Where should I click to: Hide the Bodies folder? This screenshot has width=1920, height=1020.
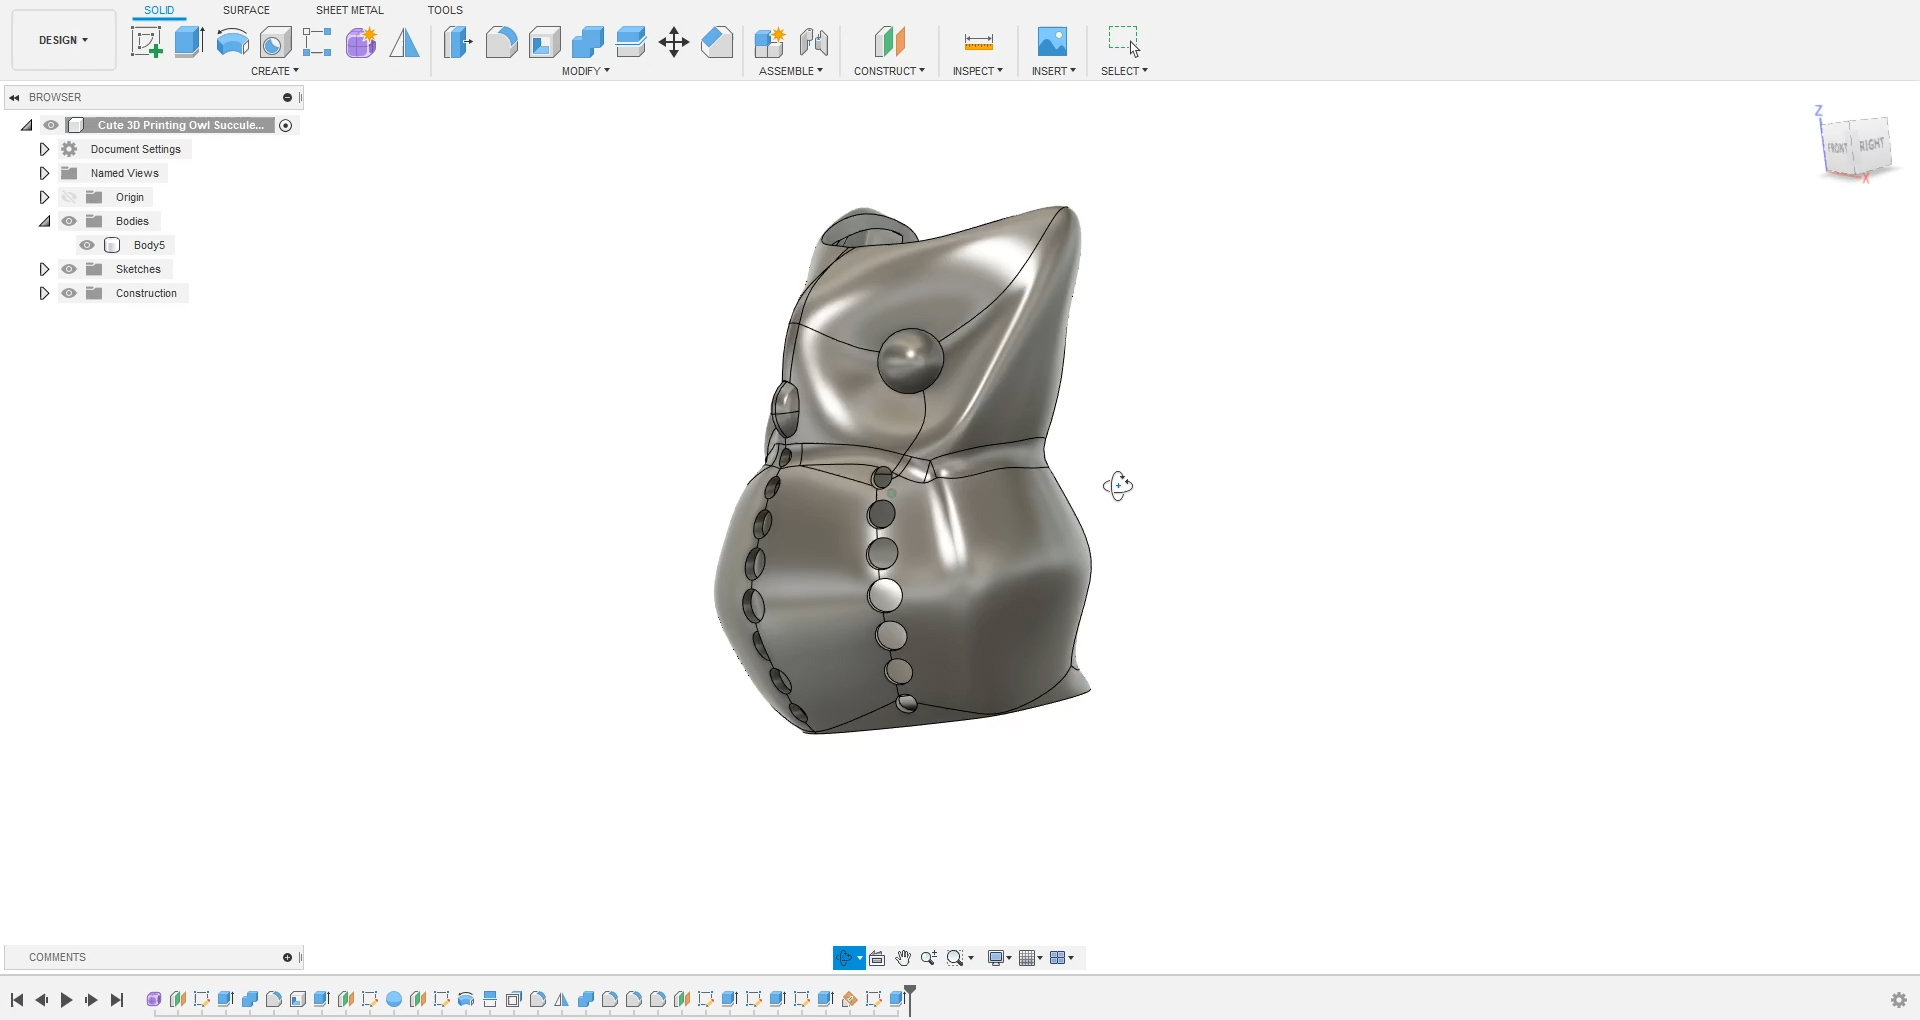tap(69, 221)
